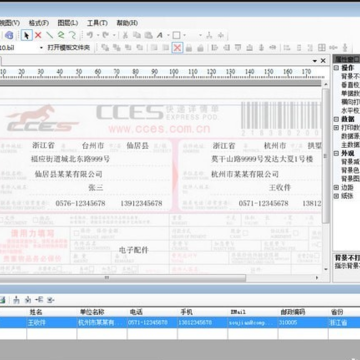Click the first icon in data panel toolbar
The image size is (360, 360).
click(x=3, y=300)
